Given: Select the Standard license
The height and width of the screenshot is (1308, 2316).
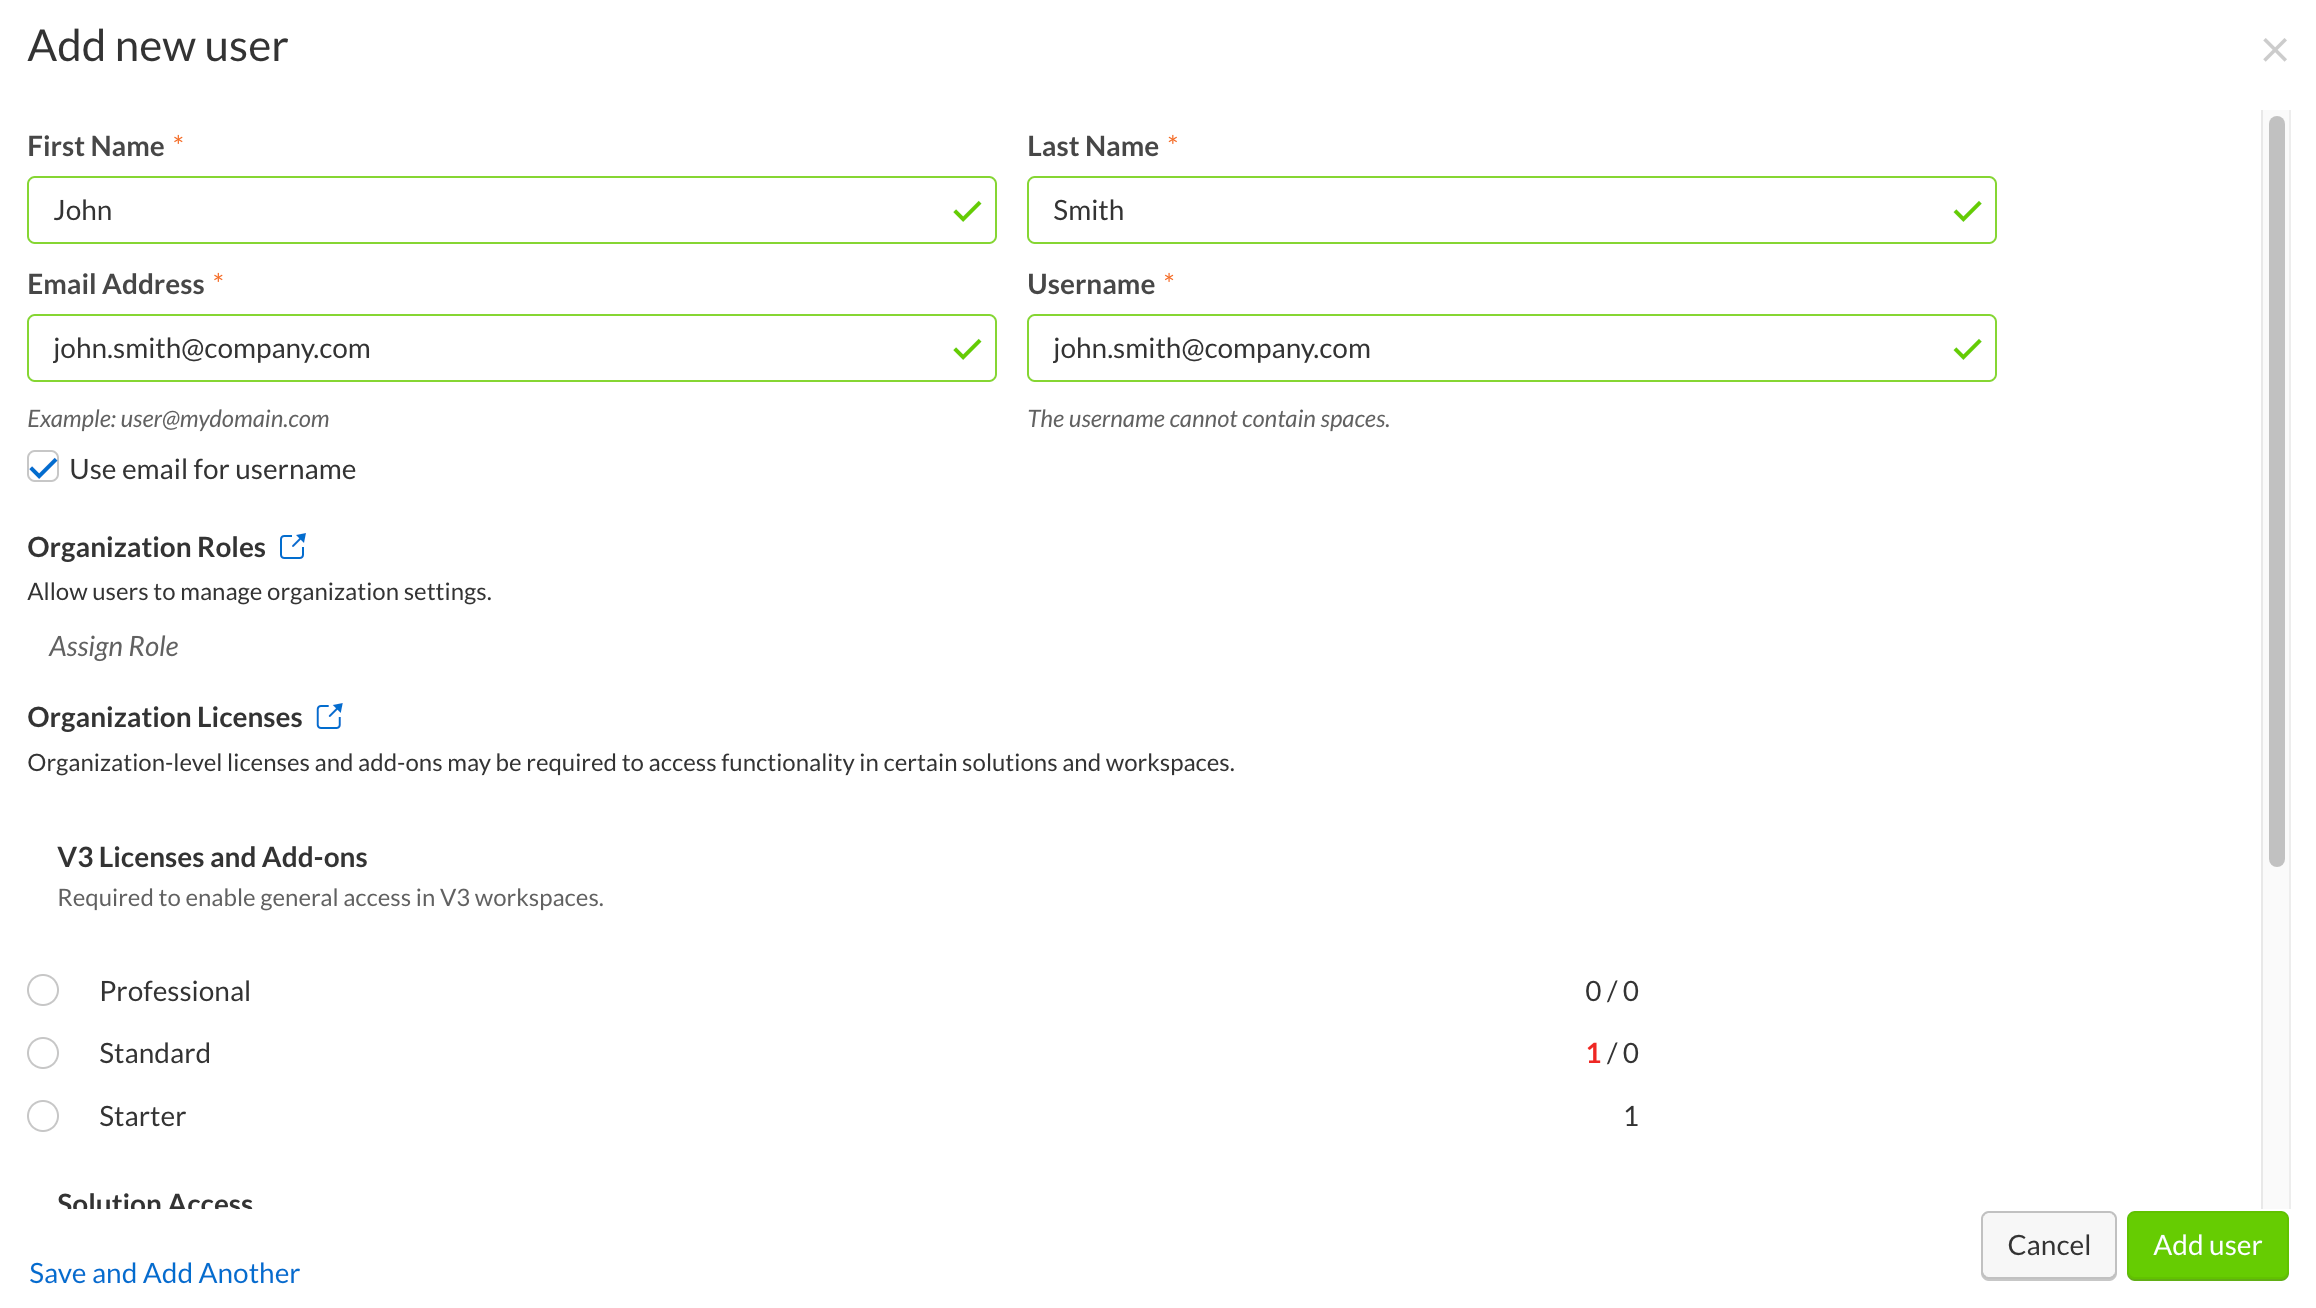Looking at the screenshot, I should click(x=43, y=1052).
